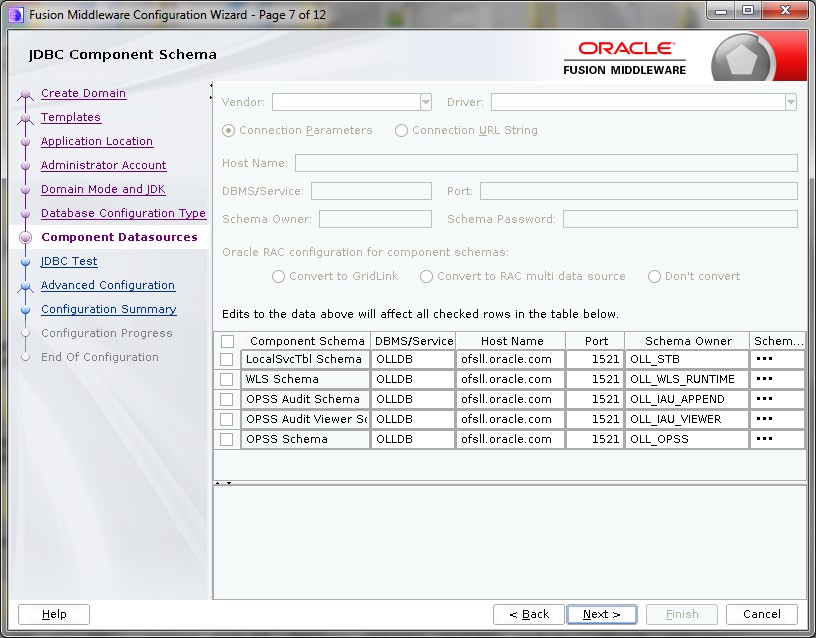Click host name cell in WLS Schema row
Screen dimensions: 816x638
(511, 379)
